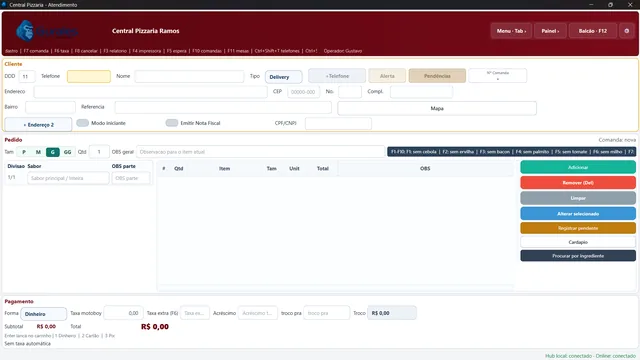The image size is (640, 360).
Task: Click Registrar pendente button
Action: (x=578, y=228)
